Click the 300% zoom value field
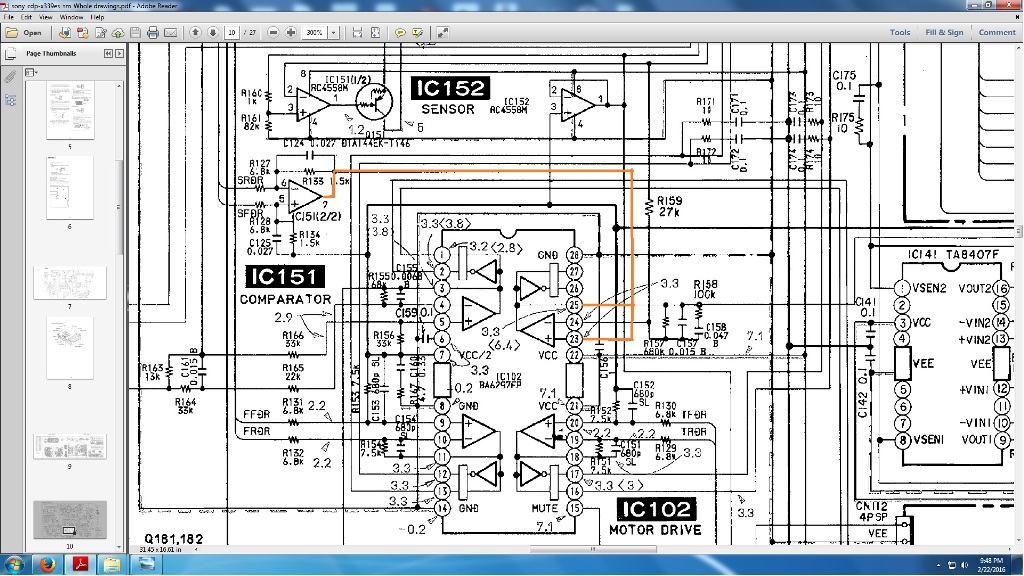This screenshot has height=576, width=1024. coord(315,33)
